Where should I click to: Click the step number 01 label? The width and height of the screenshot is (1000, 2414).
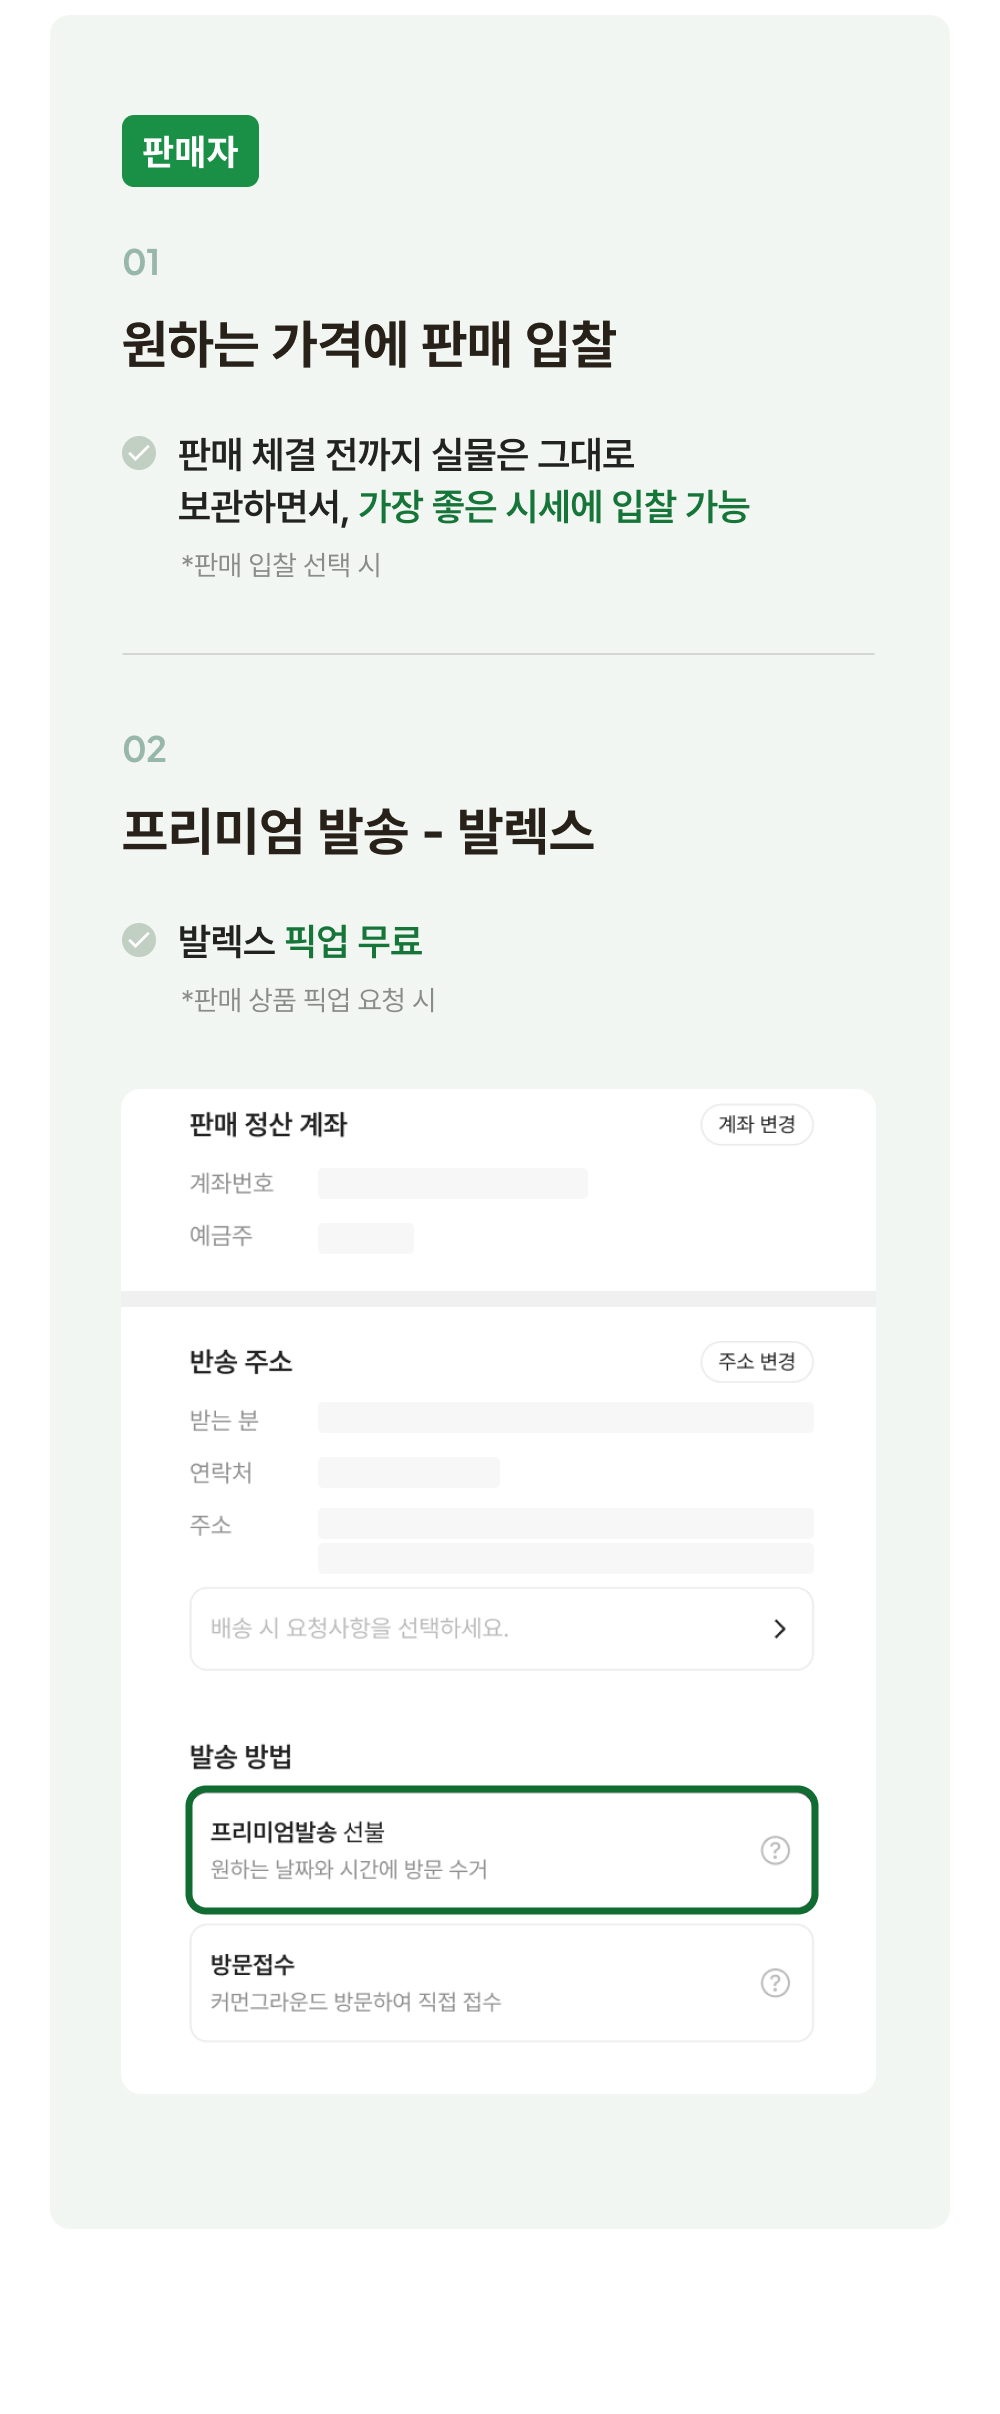pos(141,262)
